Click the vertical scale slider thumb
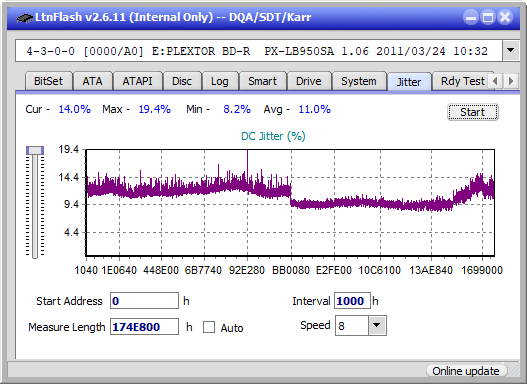This screenshot has width=527, height=384. (35, 150)
